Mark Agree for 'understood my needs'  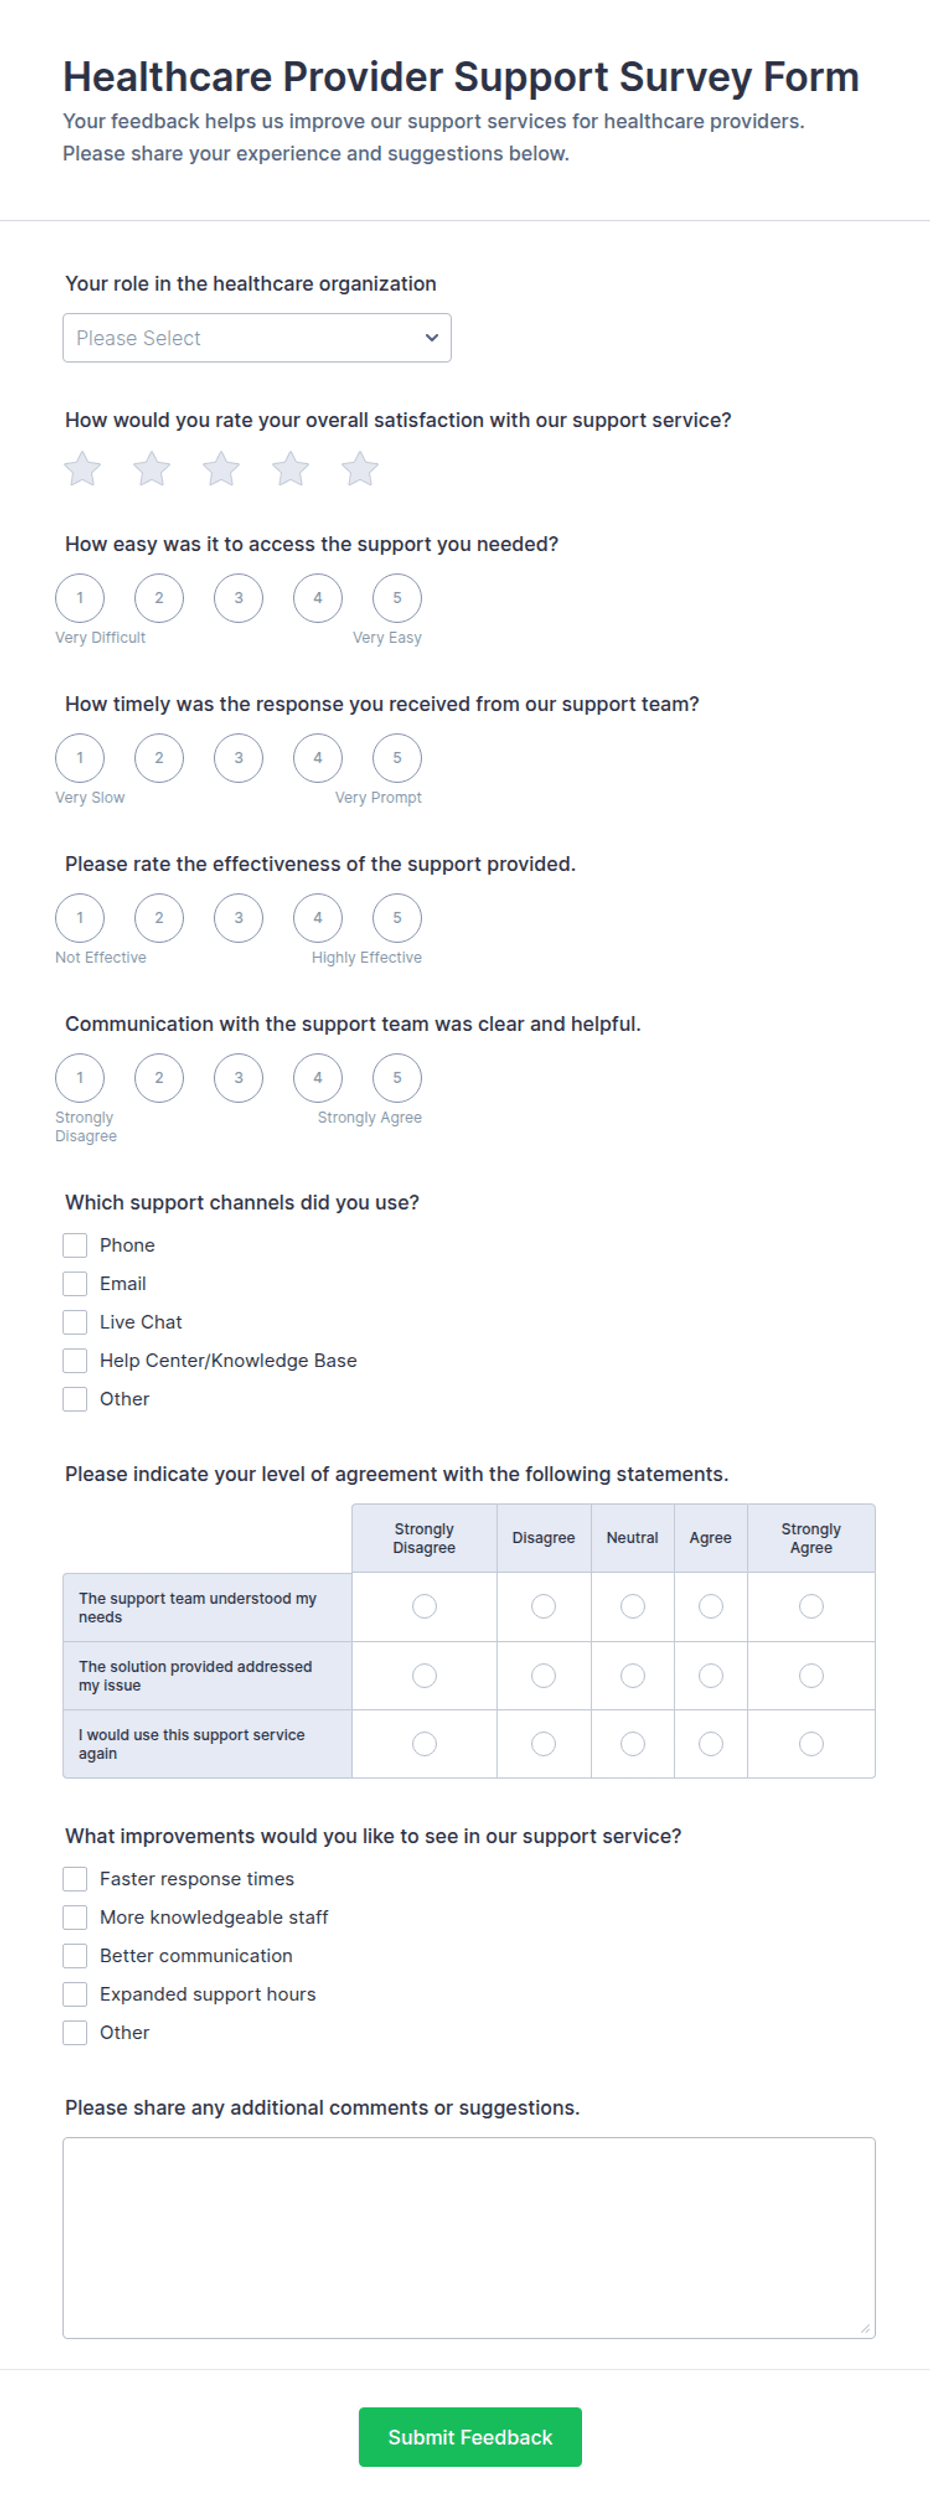[x=711, y=1606]
